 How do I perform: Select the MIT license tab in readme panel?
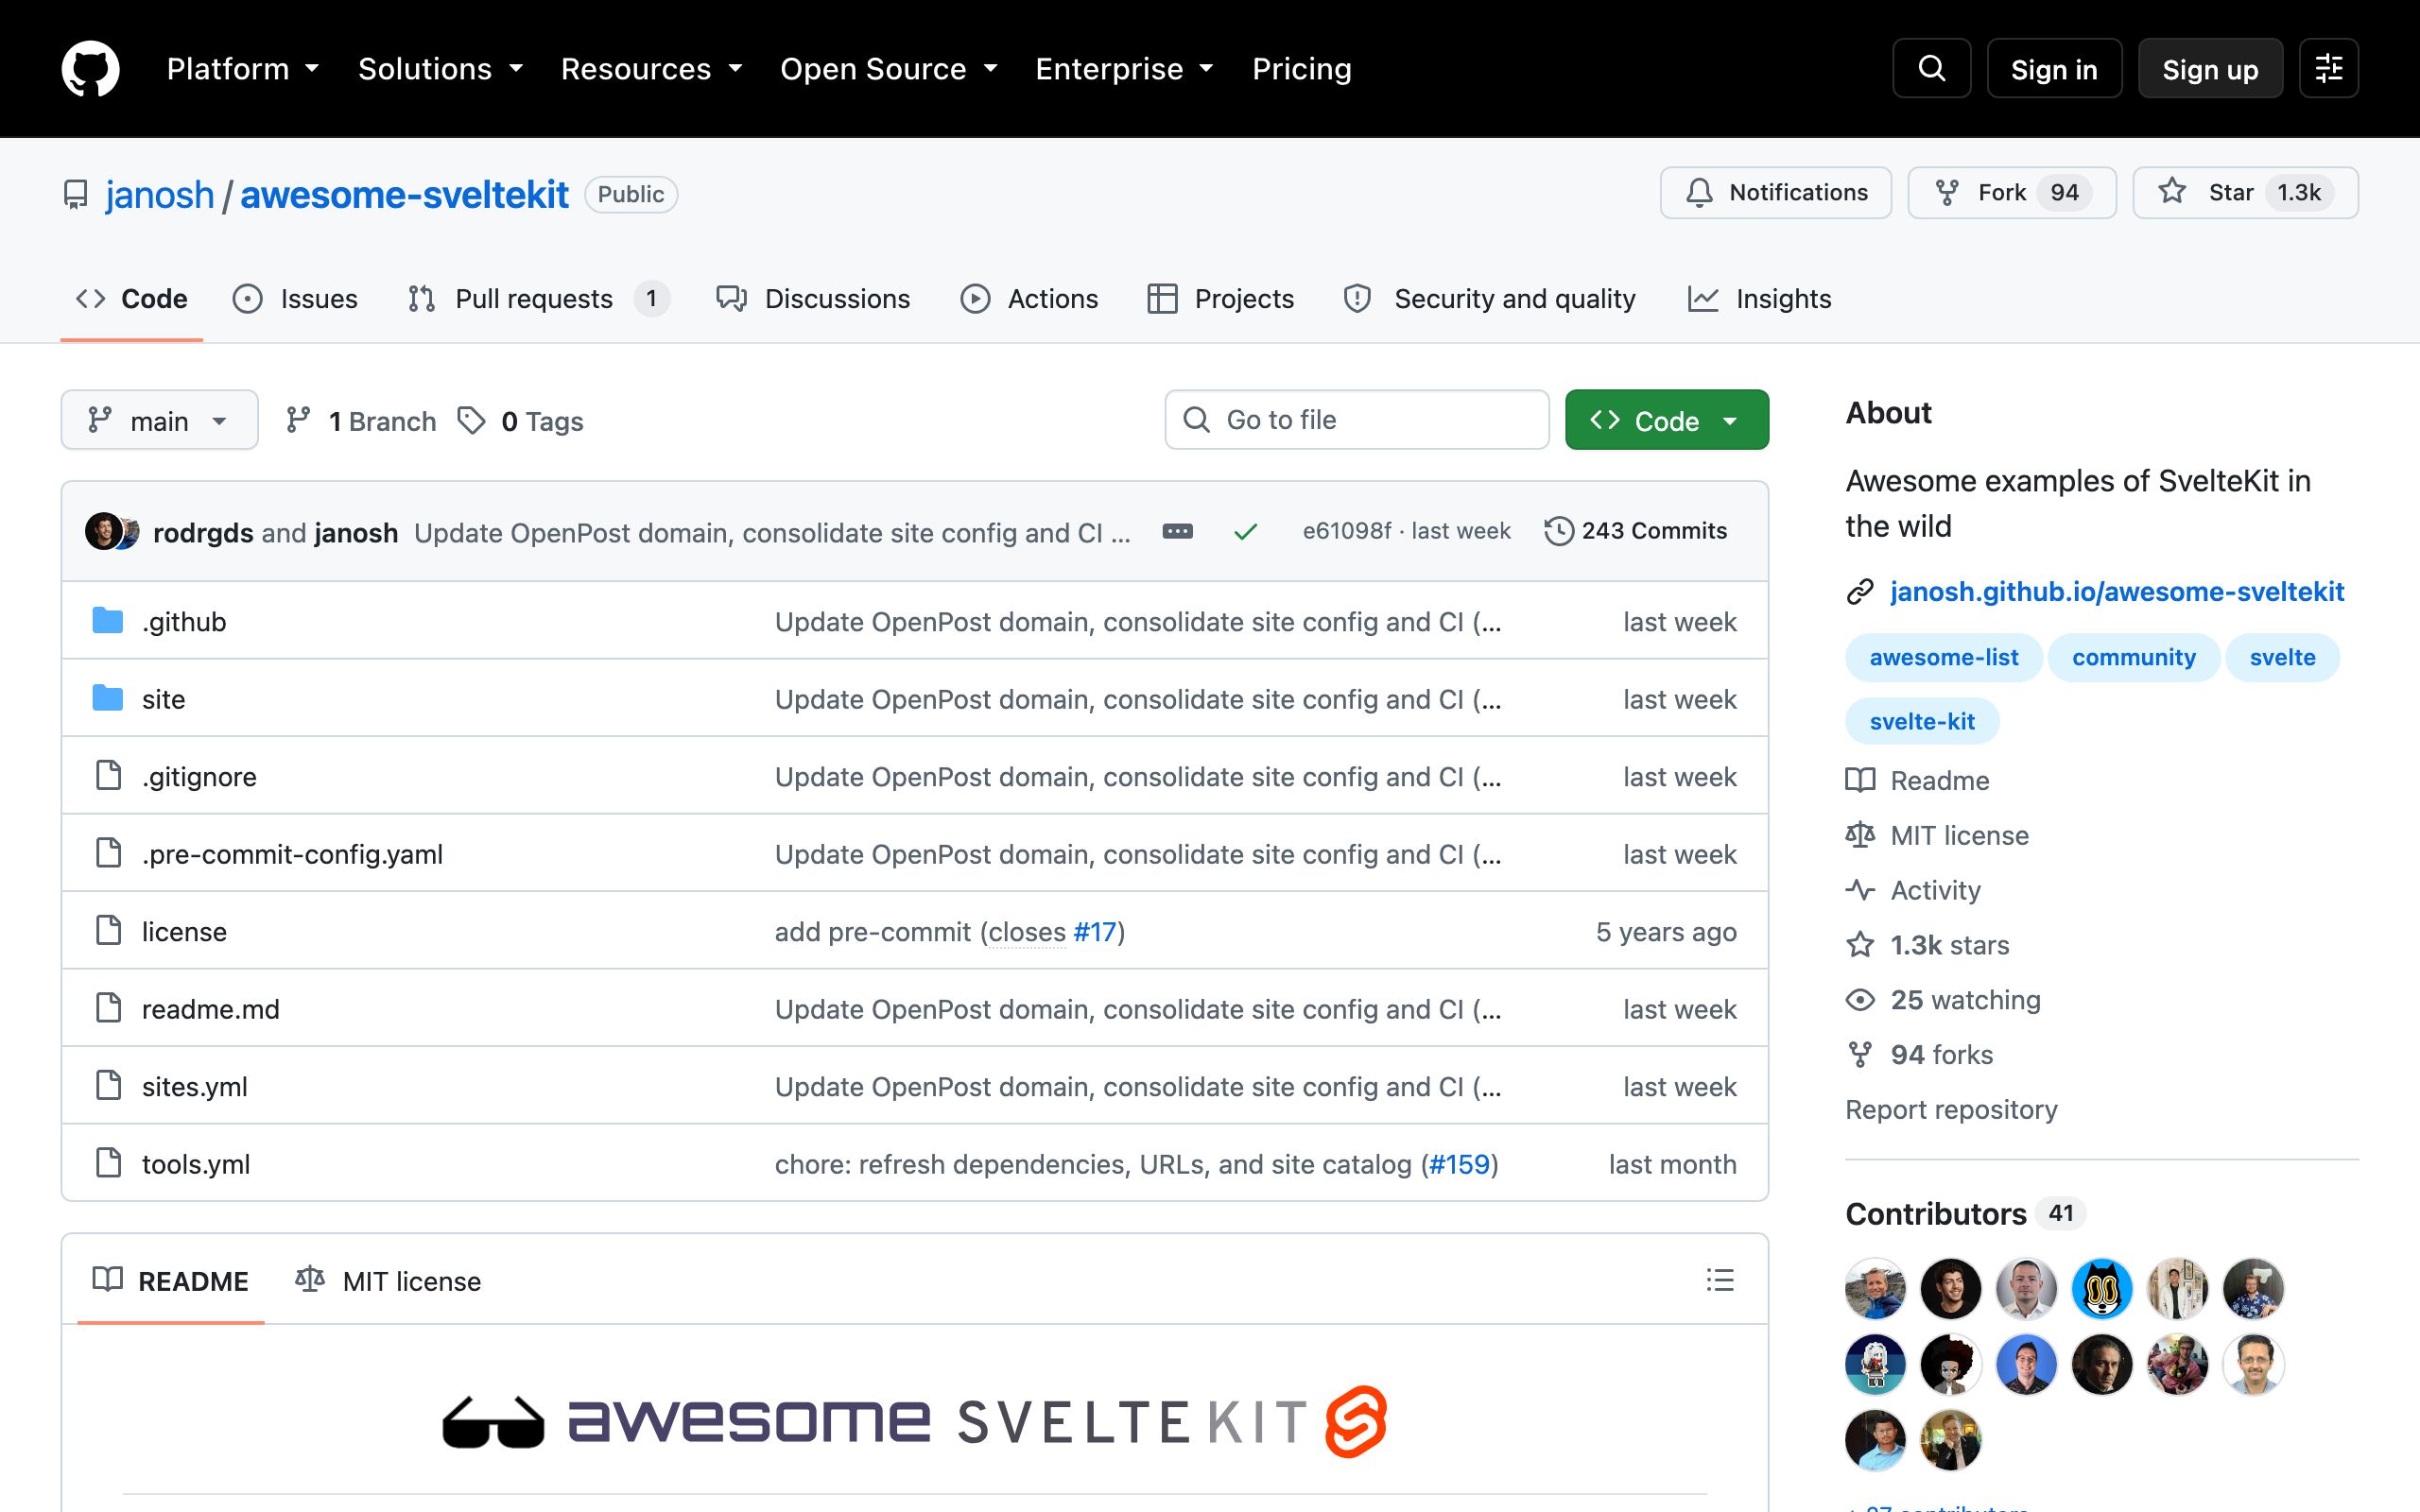pos(388,1281)
